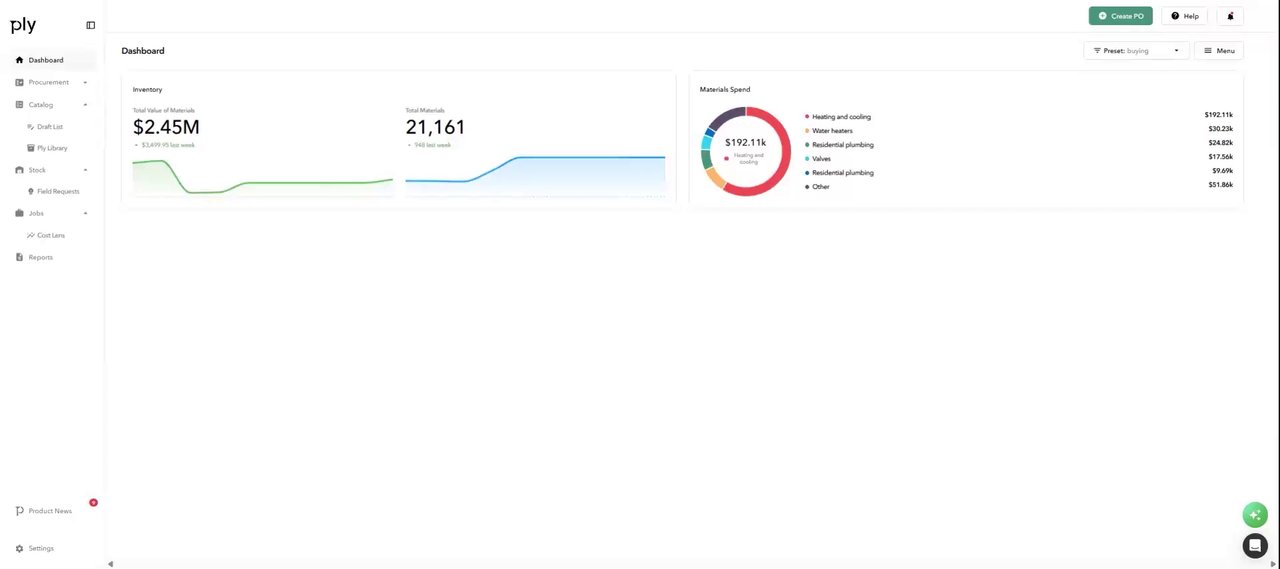This screenshot has width=1280, height=569.
Task: Collapse the Catalog section arrow
Action: click(x=85, y=104)
